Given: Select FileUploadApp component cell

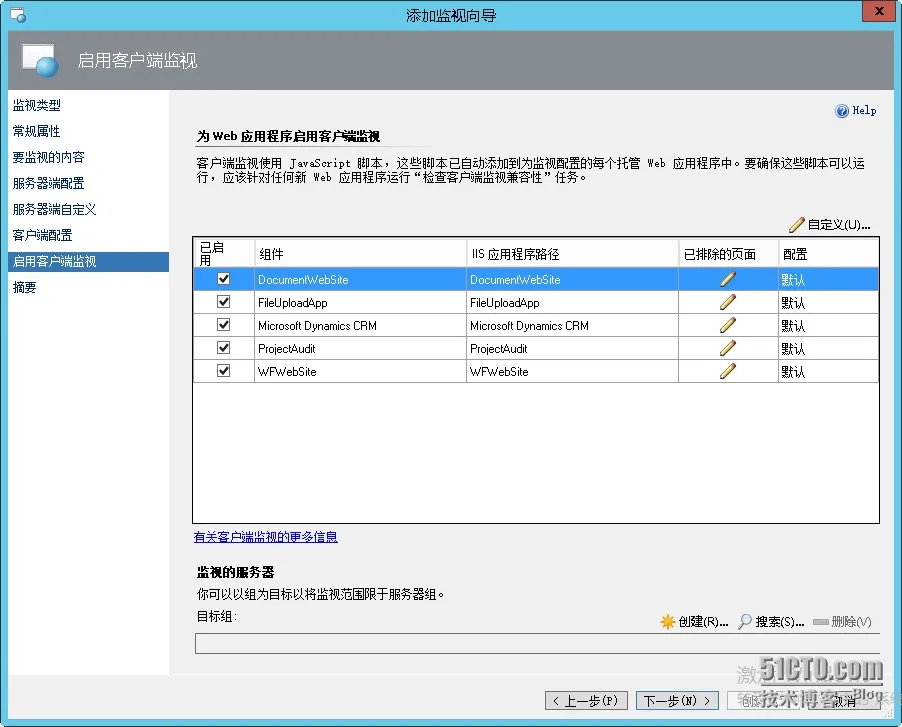Looking at the screenshot, I should coord(360,303).
